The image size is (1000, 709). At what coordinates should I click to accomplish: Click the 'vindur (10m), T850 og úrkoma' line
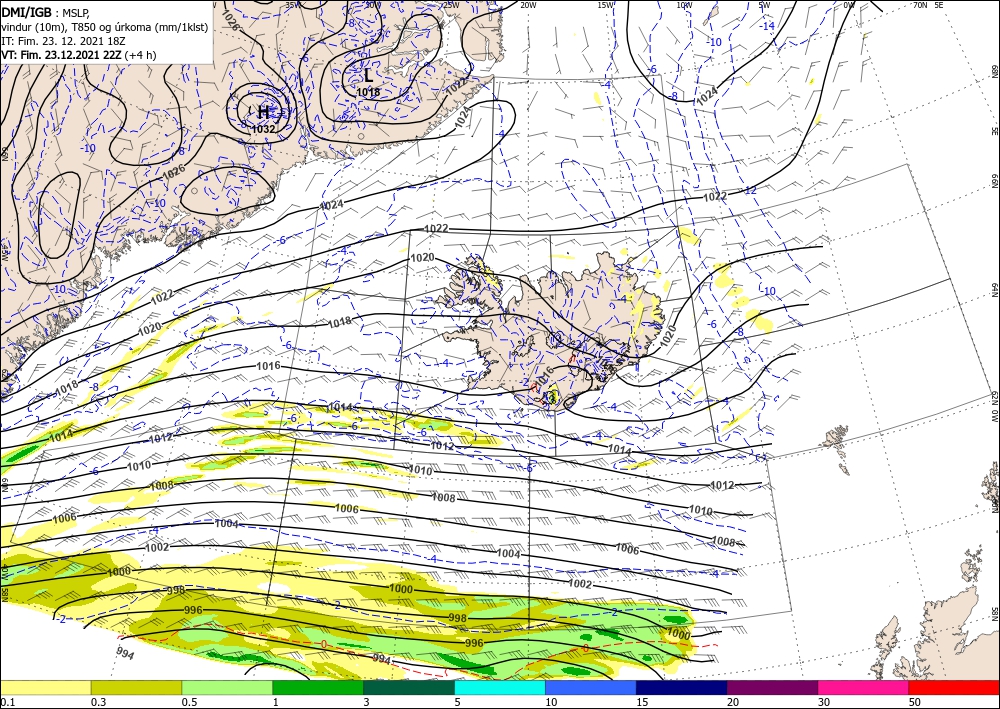(x=105, y=27)
